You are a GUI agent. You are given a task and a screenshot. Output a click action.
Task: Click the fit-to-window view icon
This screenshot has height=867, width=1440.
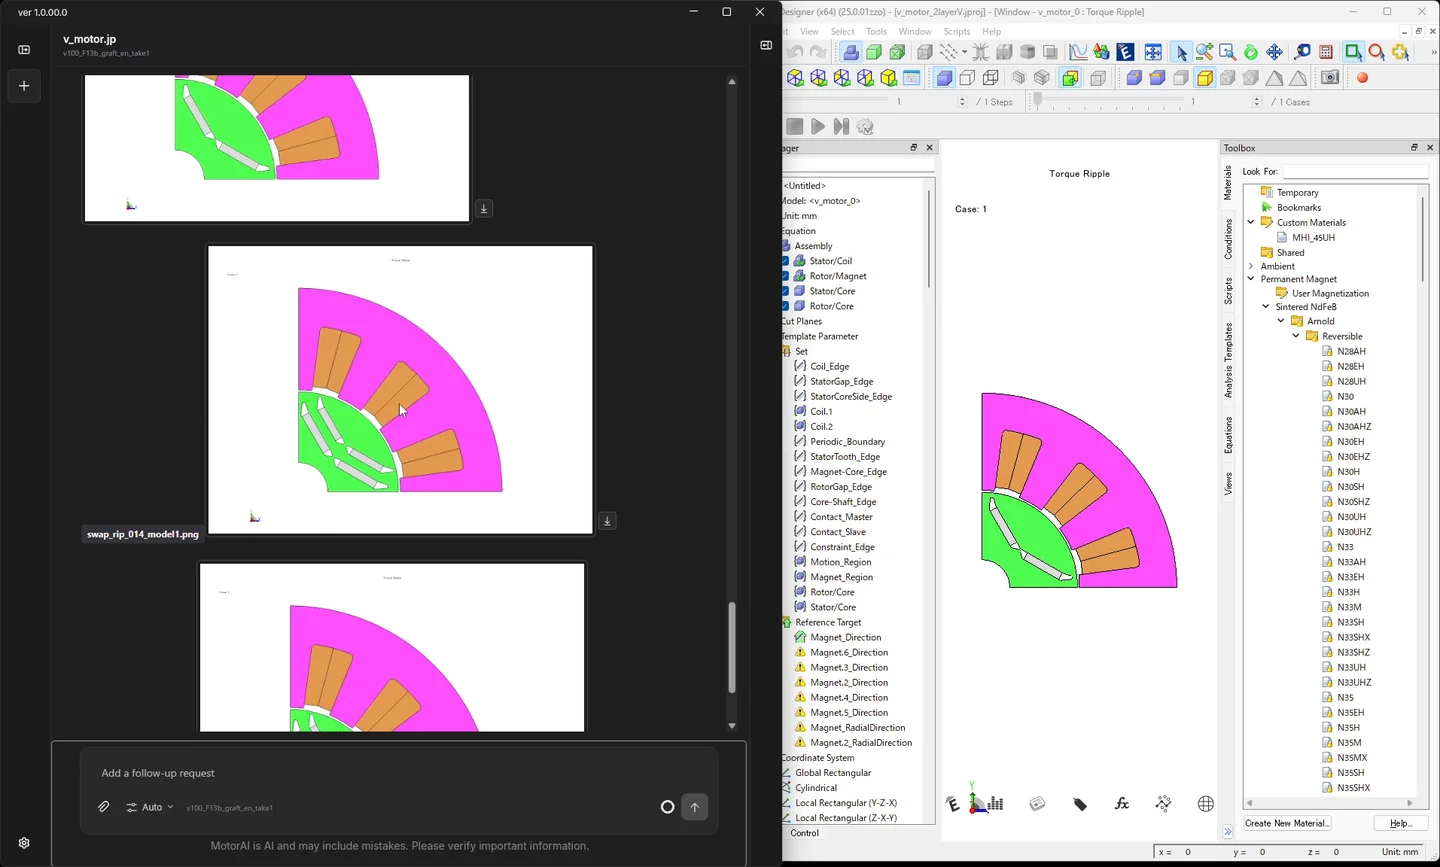[x=1153, y=52]
